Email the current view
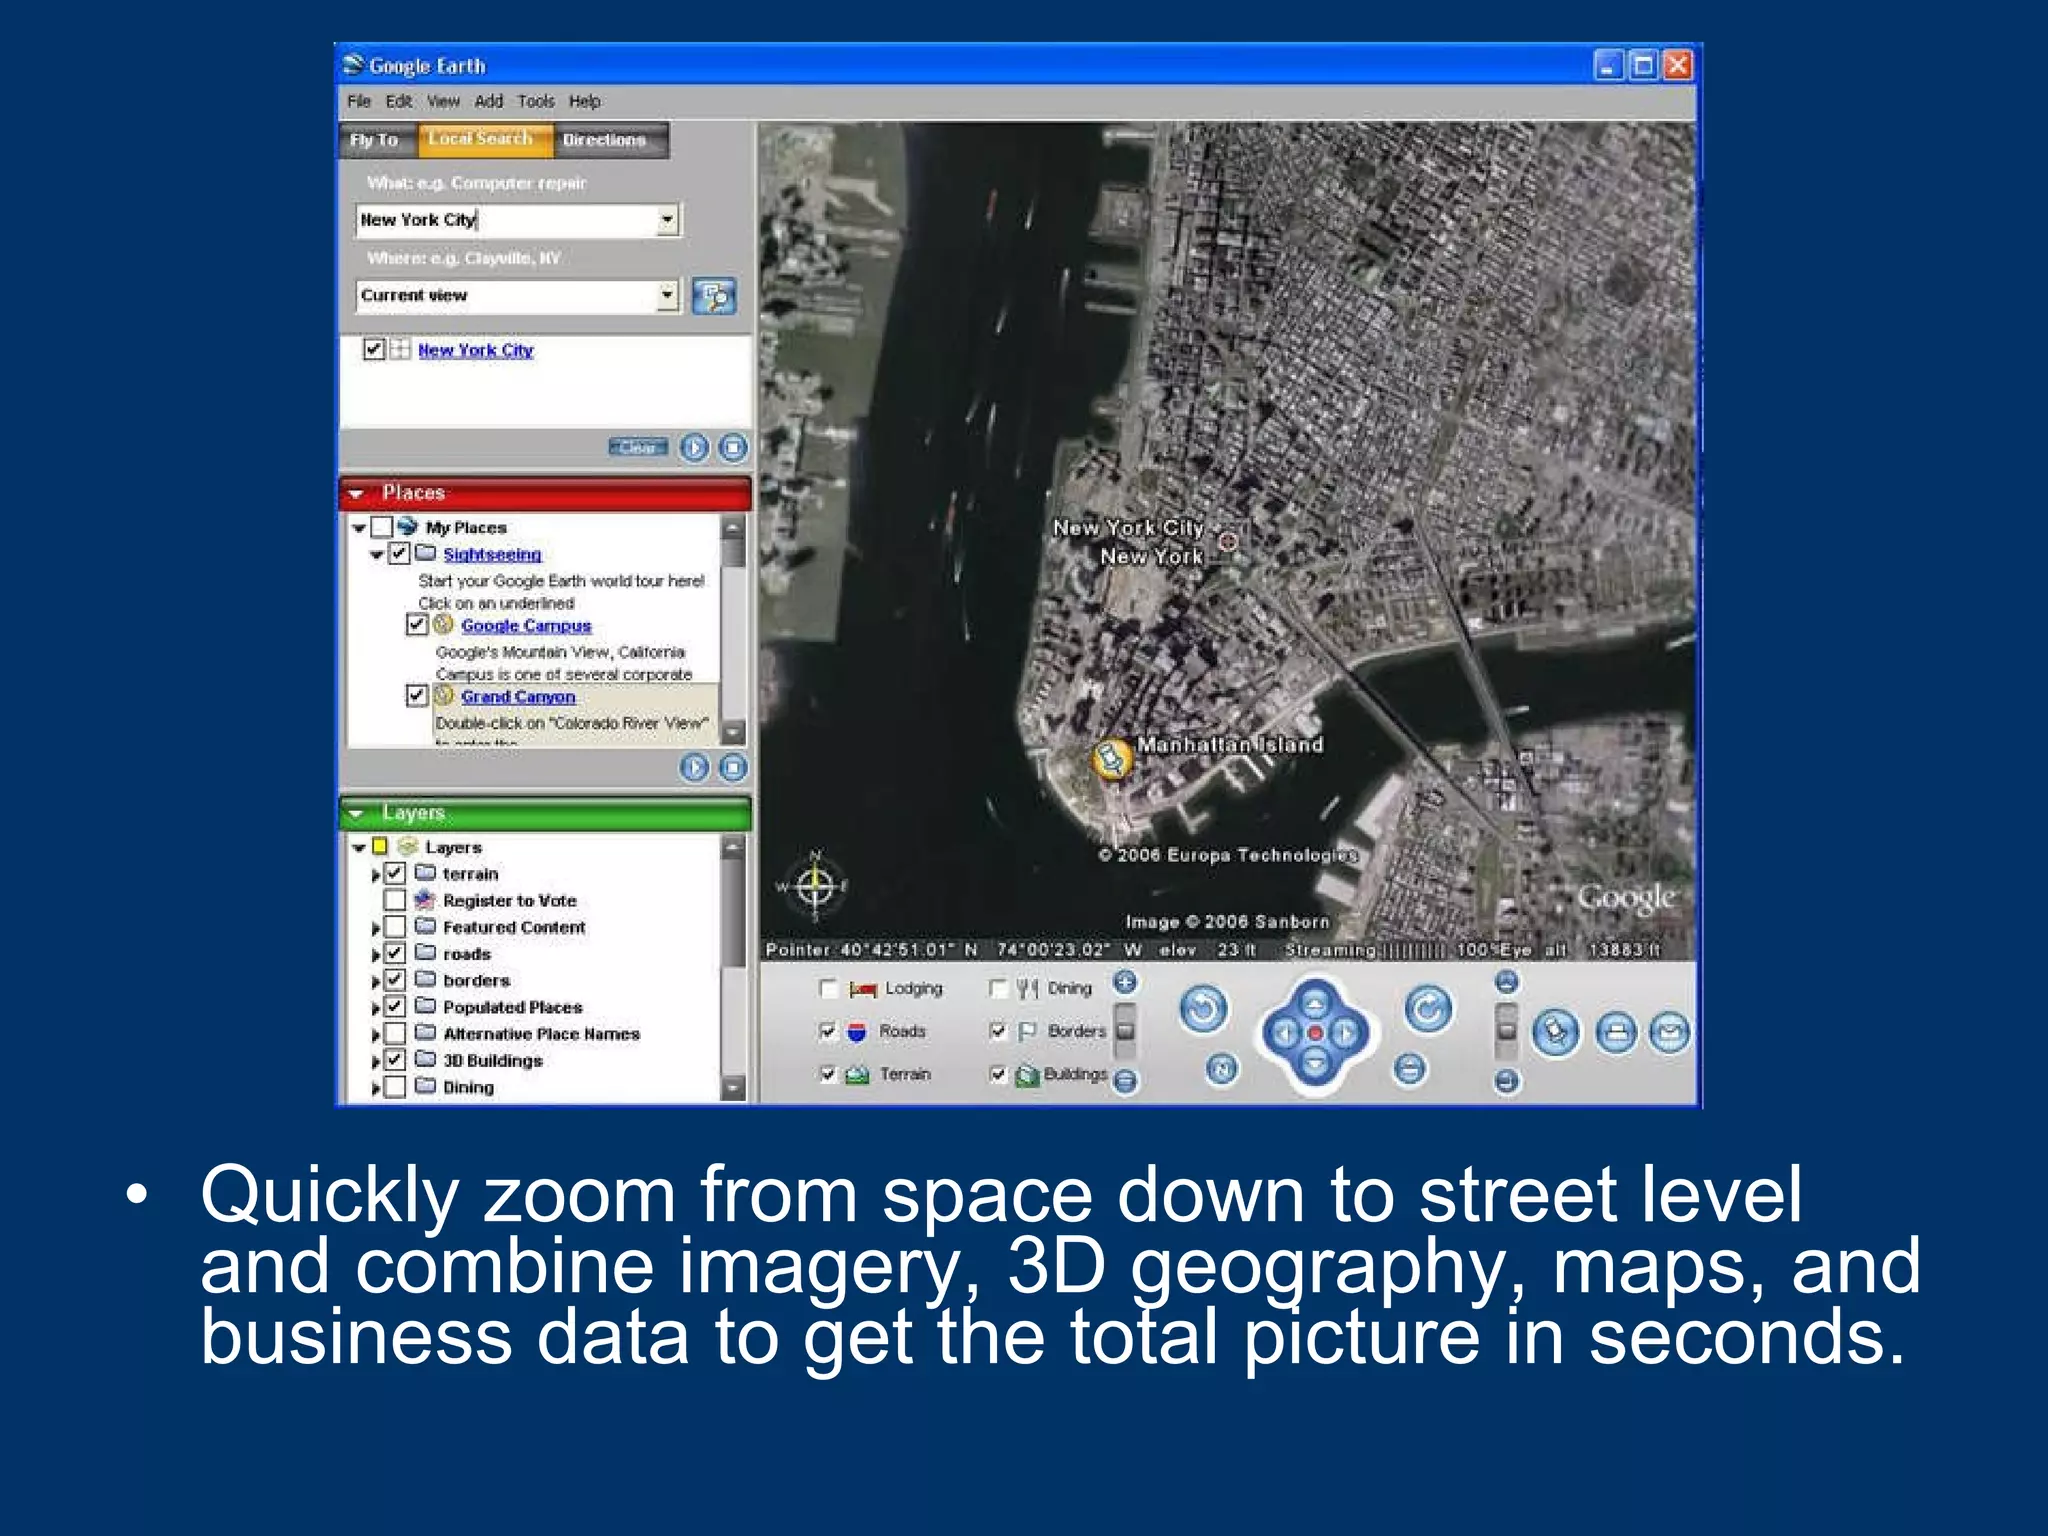Image resolution: width=2048 pixels, height=1536 pixels. coord(1669,1033)
